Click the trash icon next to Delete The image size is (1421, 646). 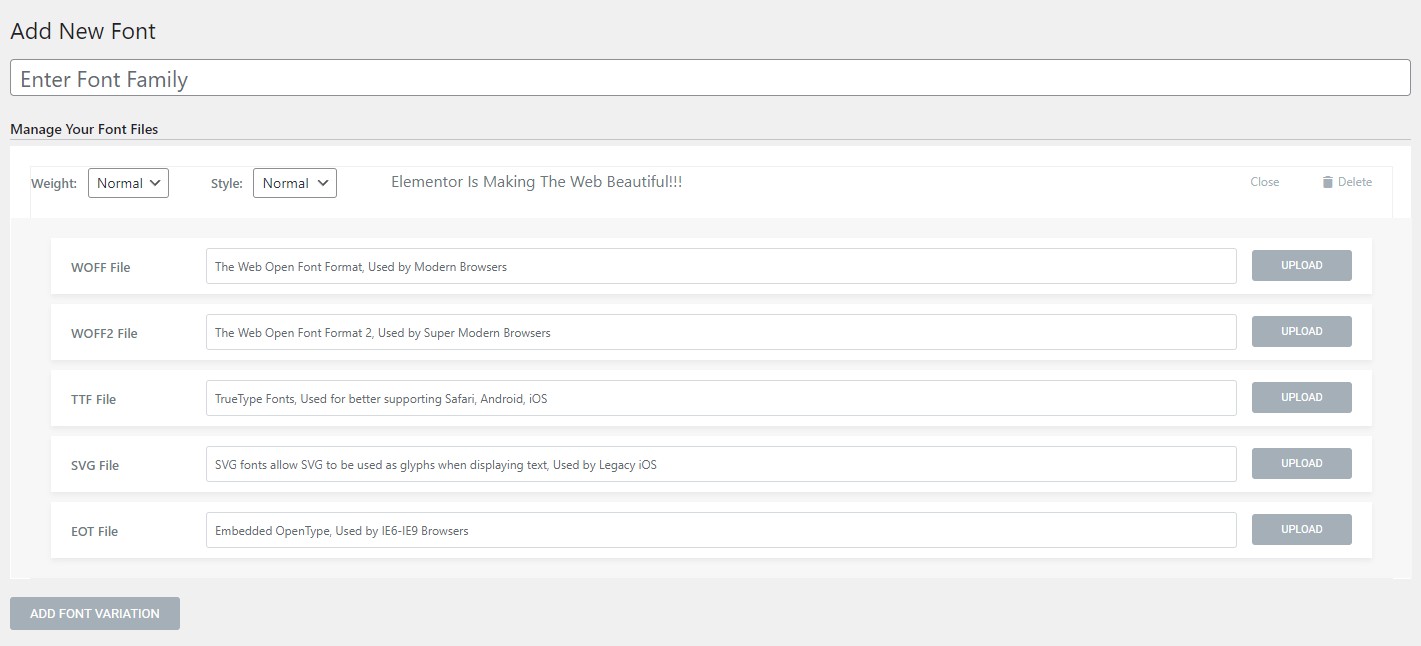pyautogui.click(x=1327, y=182)
